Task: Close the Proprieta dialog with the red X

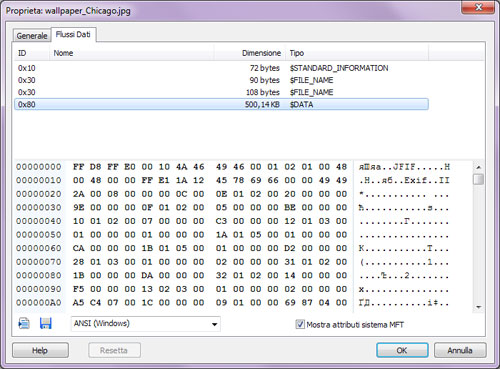Action: click(478, 7)
